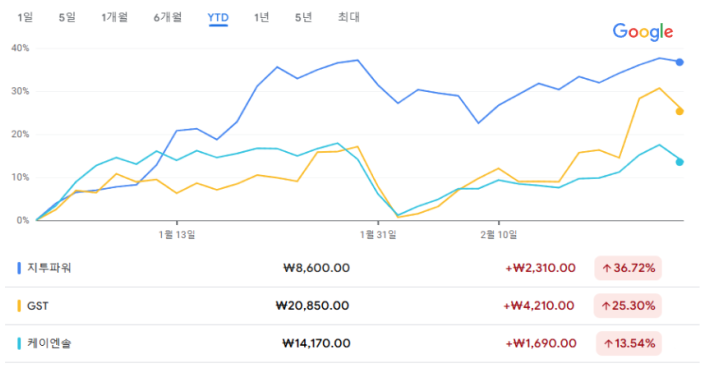Open the 지투파워 stock row
Viewport: 706px width, 369px height.
pos(352,268)
